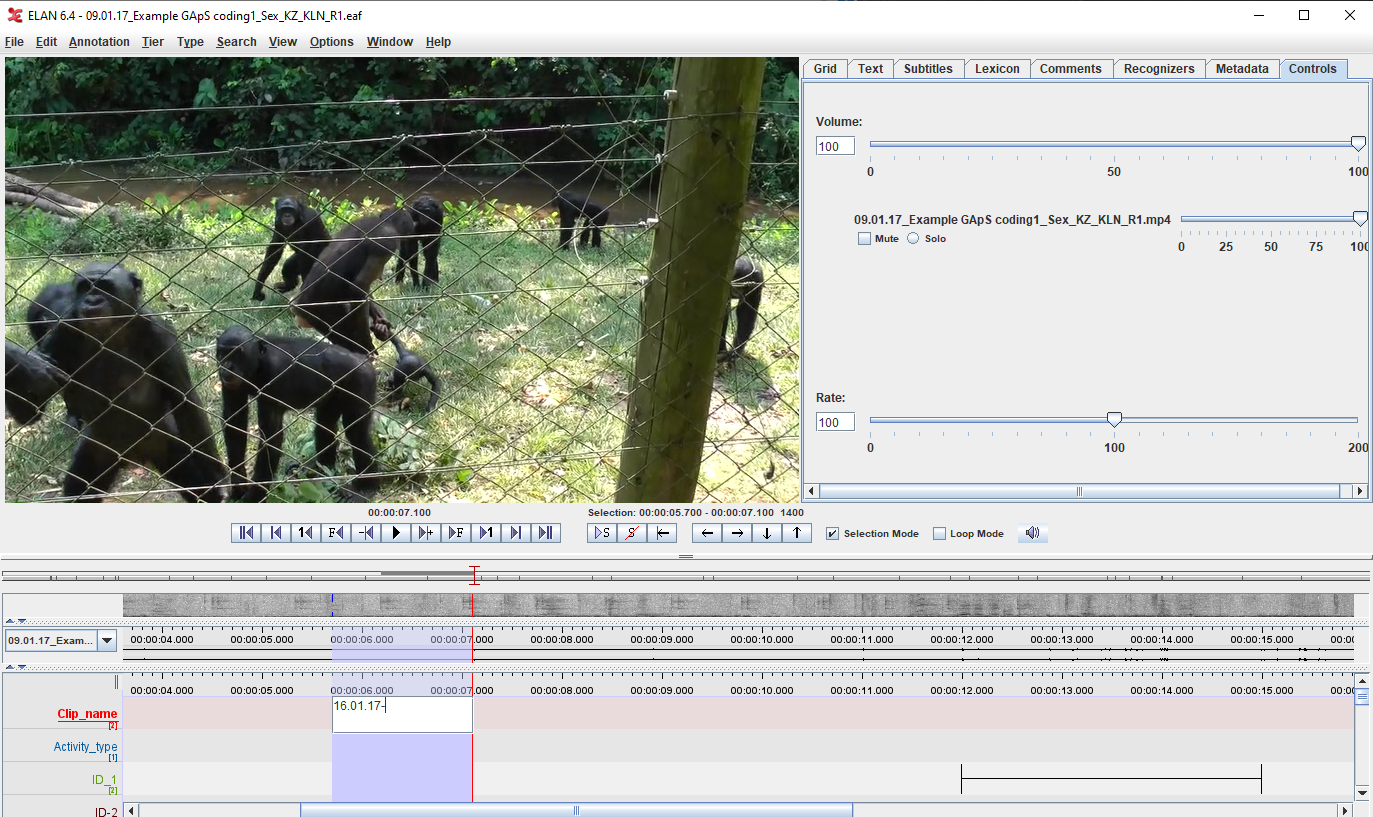Click the Volume value field
This screenshot has width=1373, height=817.
tap(835, 147)
